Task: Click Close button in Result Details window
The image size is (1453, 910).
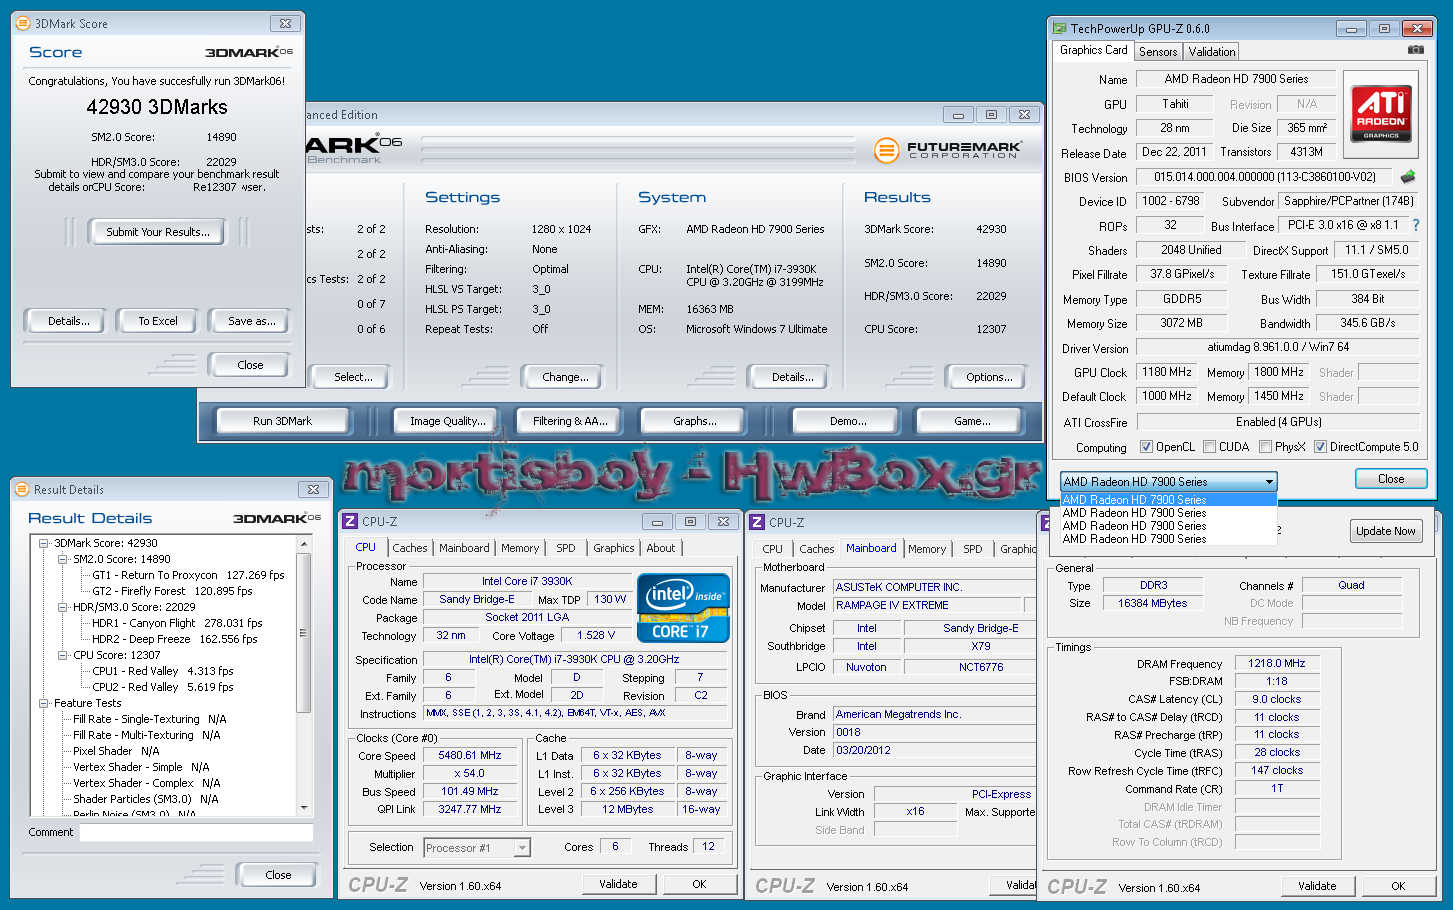Action: pos(278,875)
